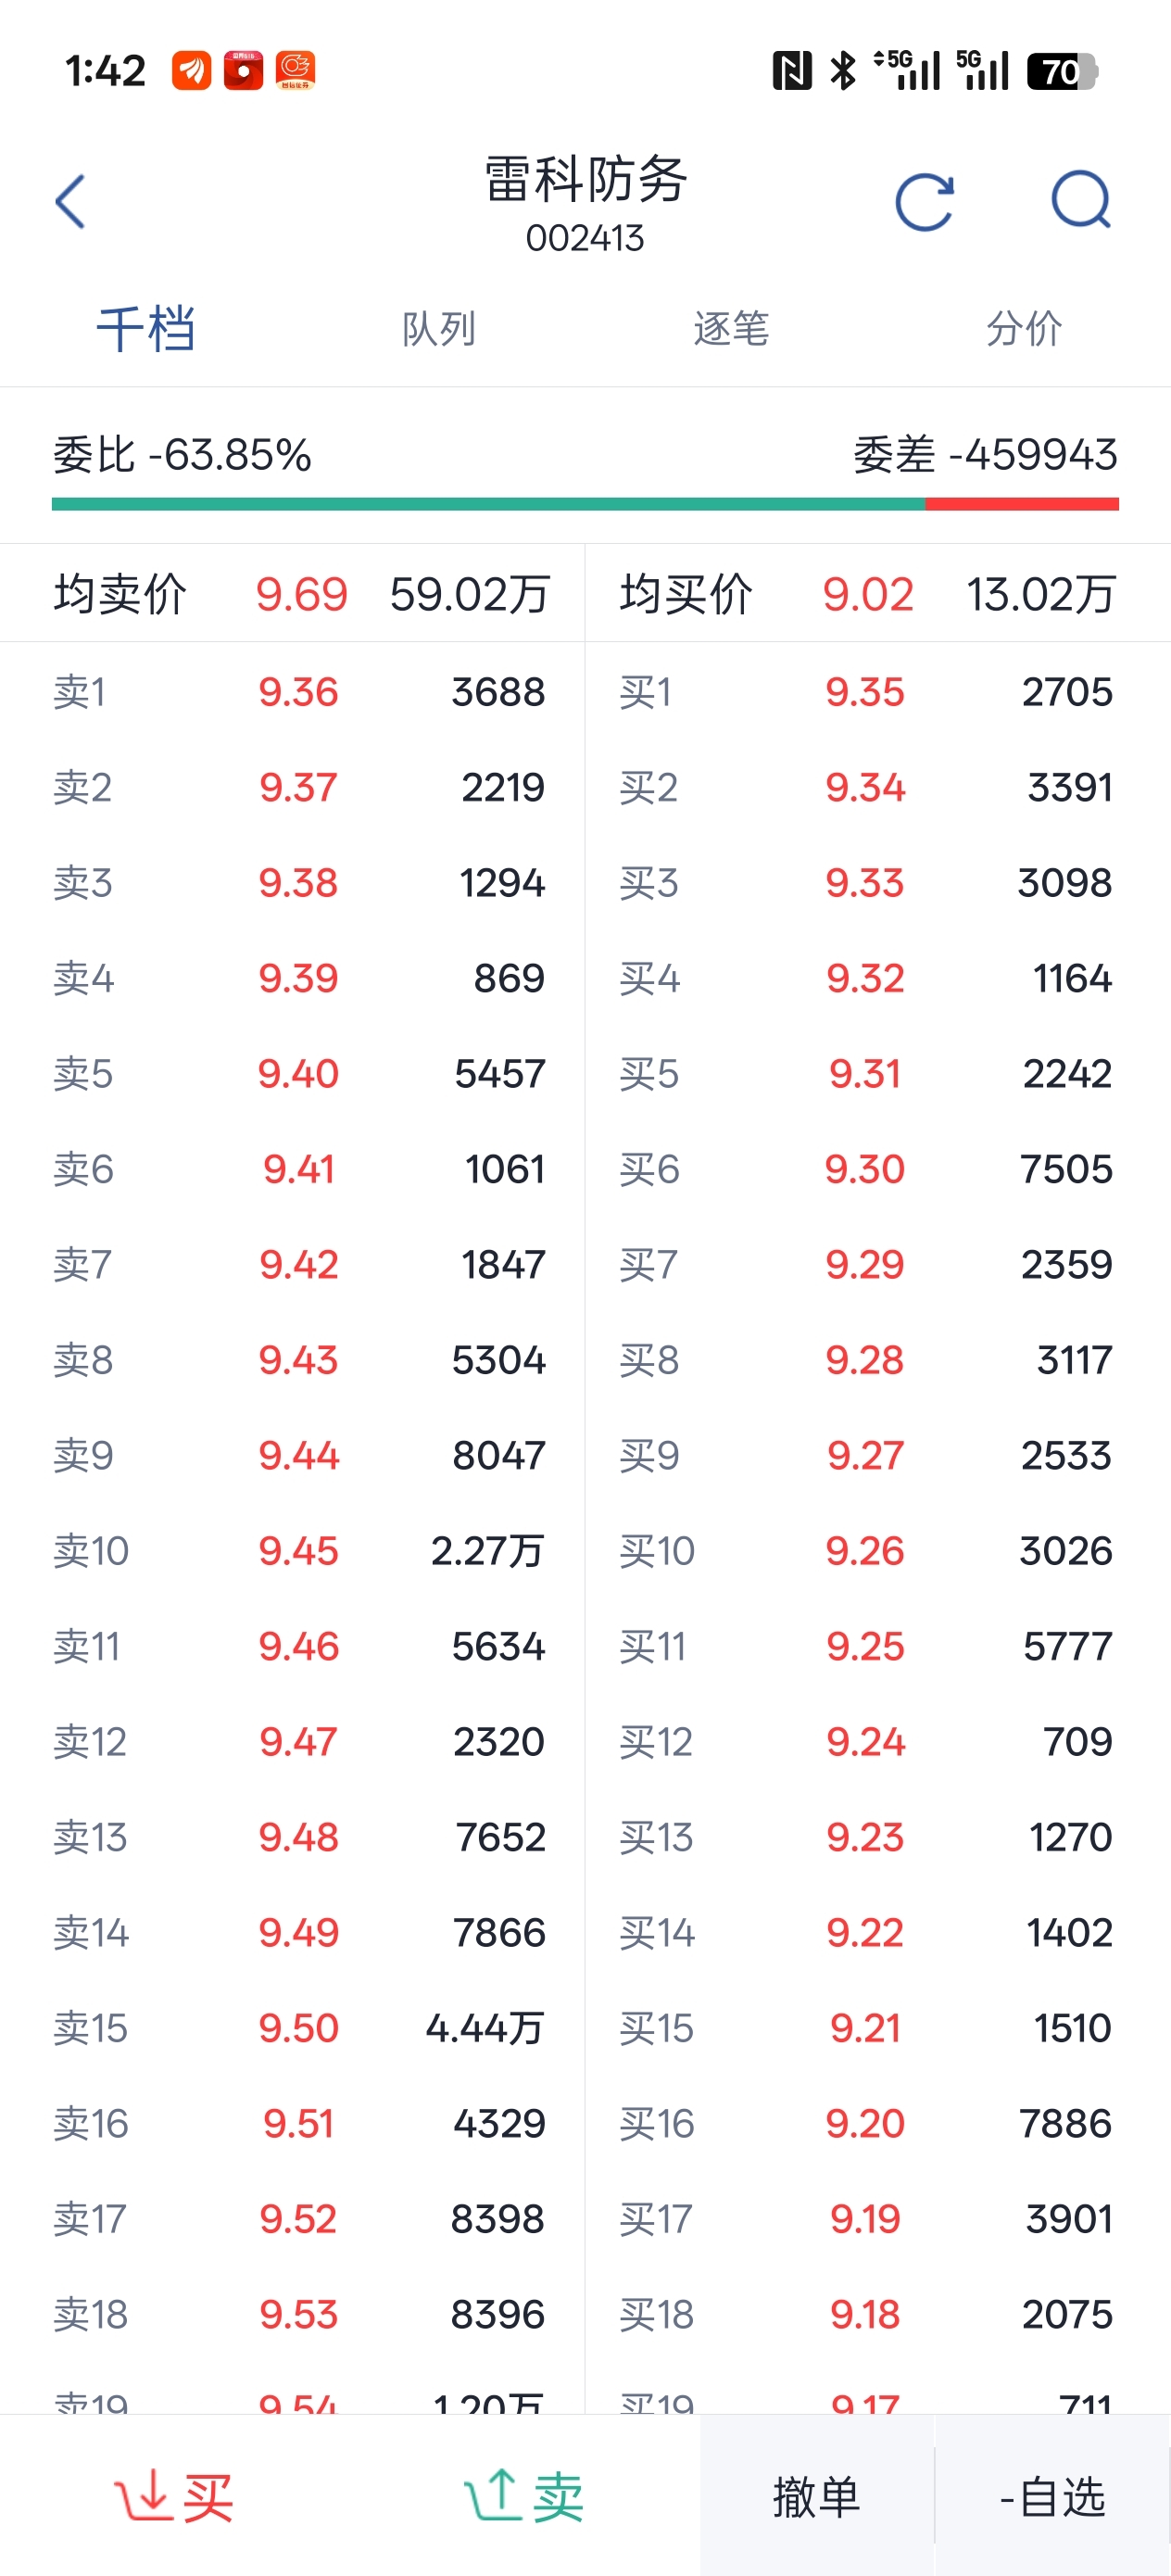Viewport: 1171px width, 2576px height.
Task: Select the 卖1 row at 9.36
Action: click(298, 692)
